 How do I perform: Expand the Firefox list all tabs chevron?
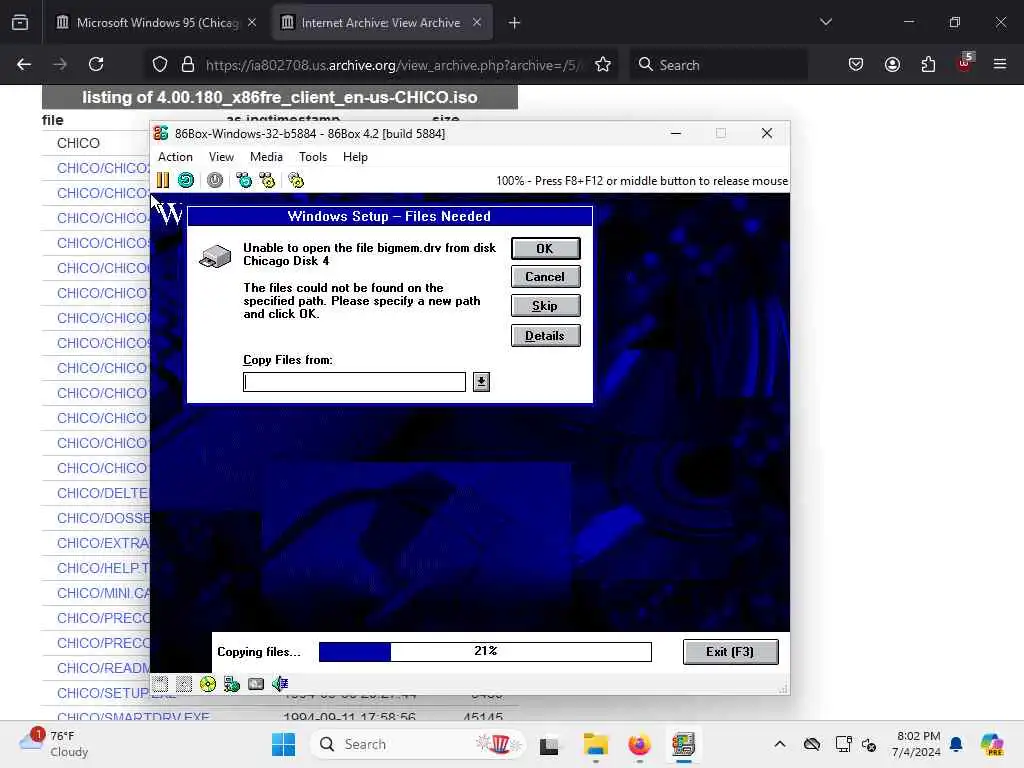(825, 23)
